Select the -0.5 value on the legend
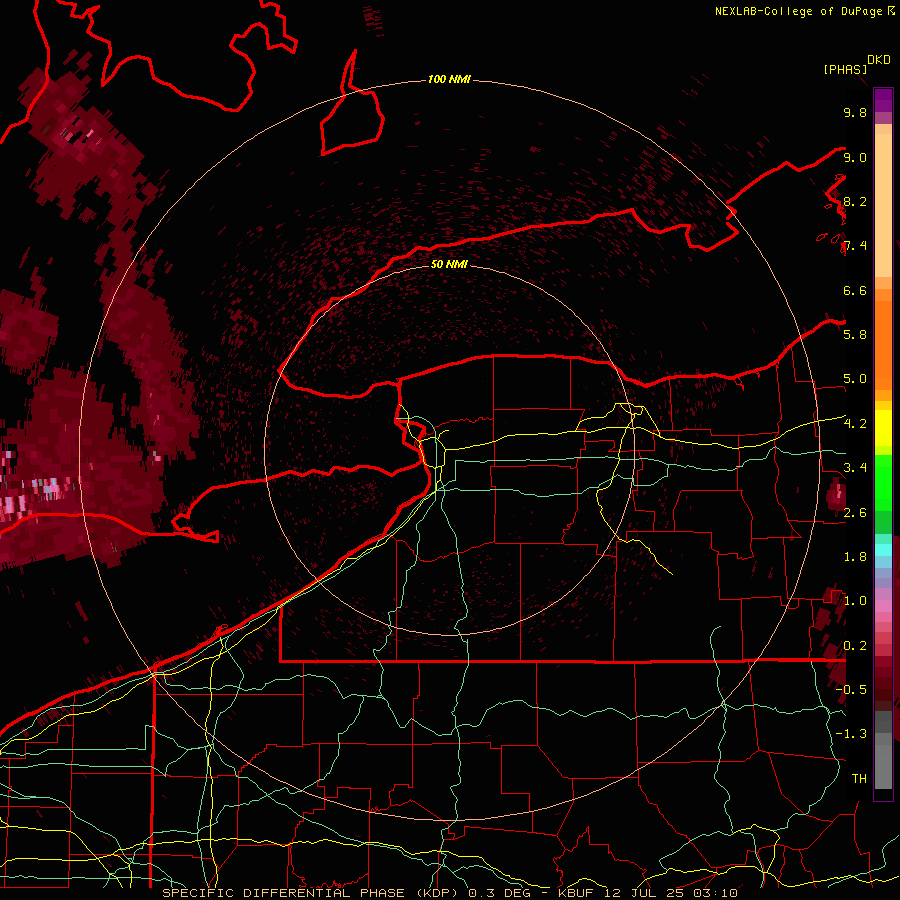The image size is (900, 900). tap(851, 689)
